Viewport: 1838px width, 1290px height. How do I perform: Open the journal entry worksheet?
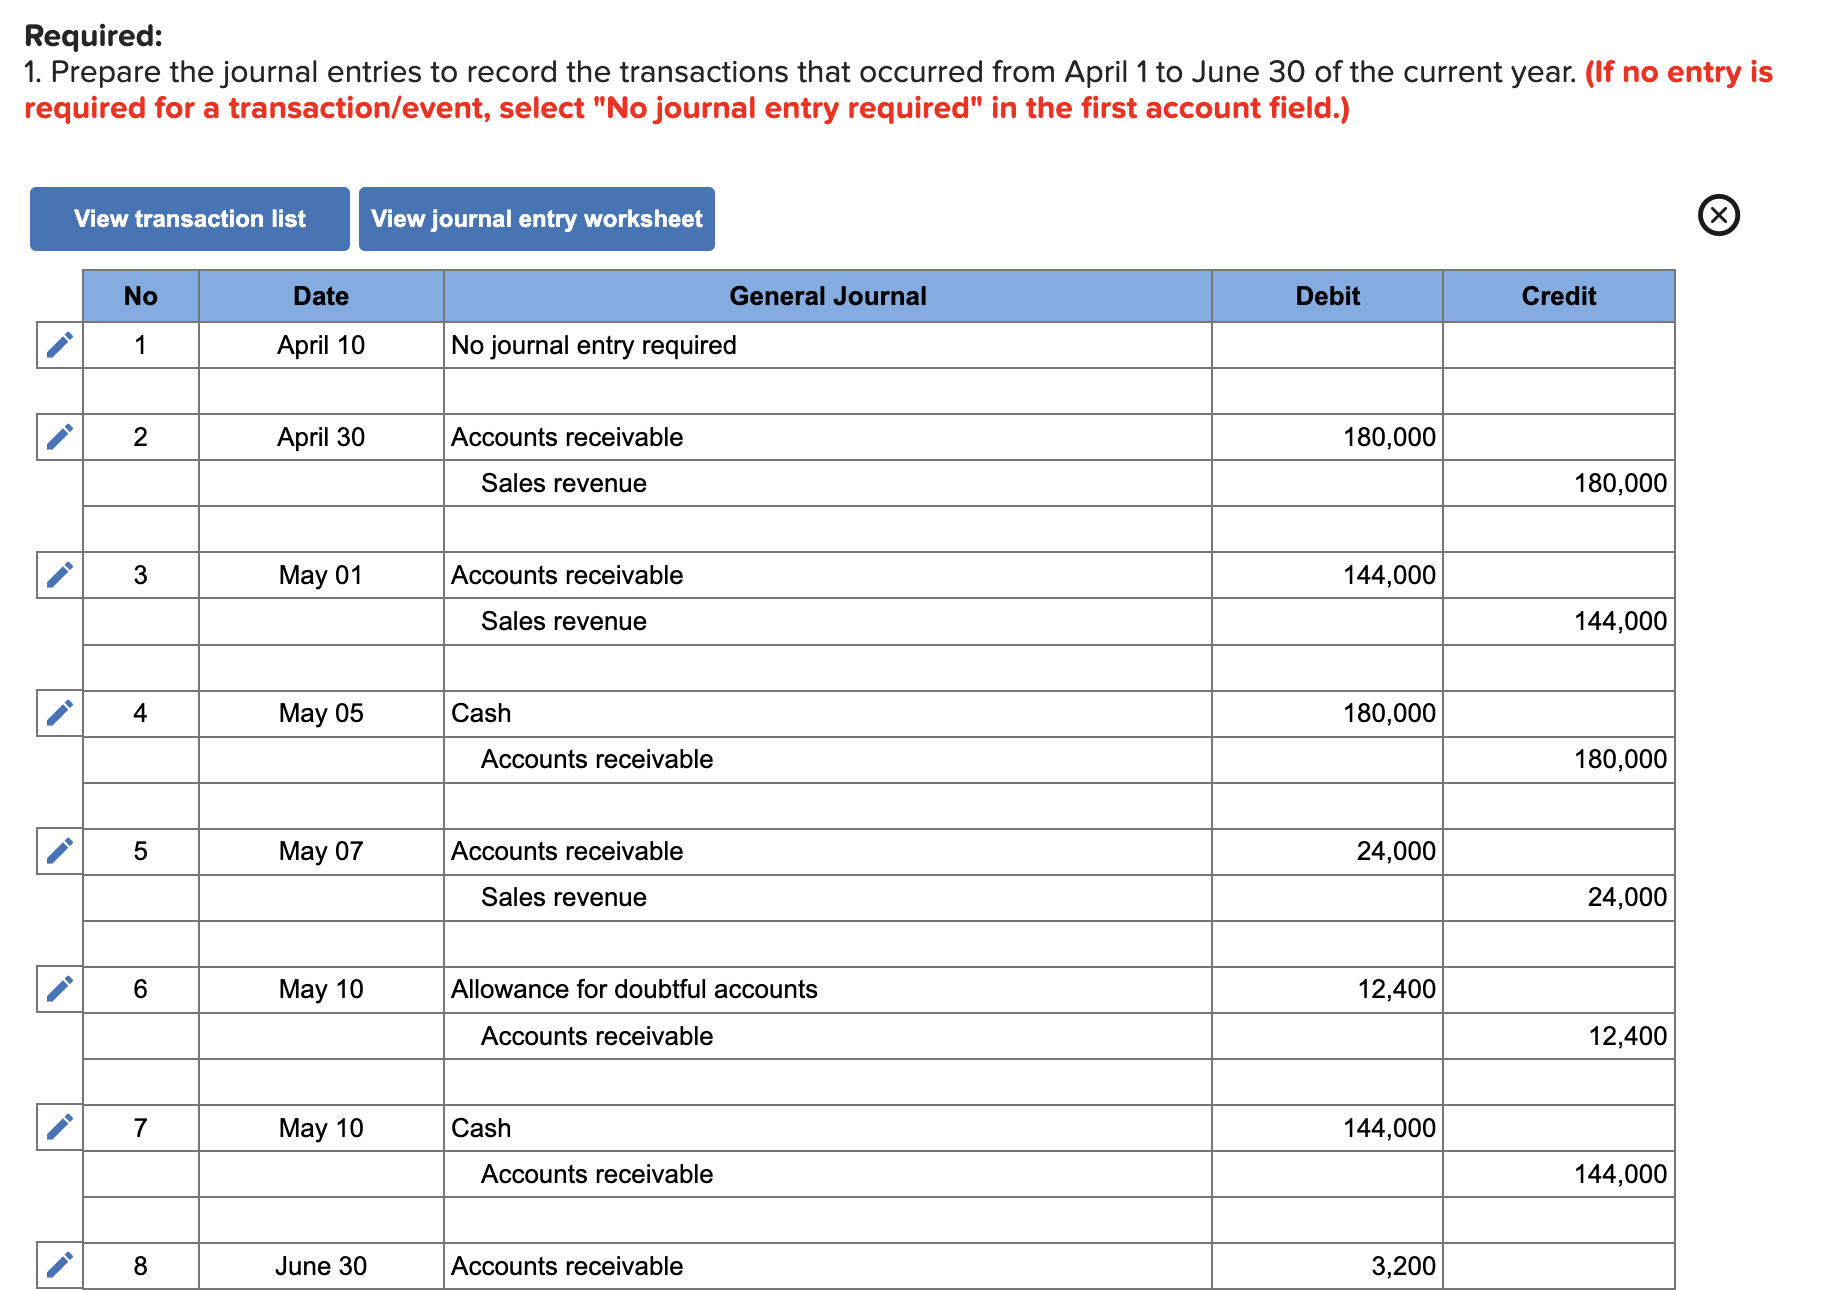coord(537,218)
